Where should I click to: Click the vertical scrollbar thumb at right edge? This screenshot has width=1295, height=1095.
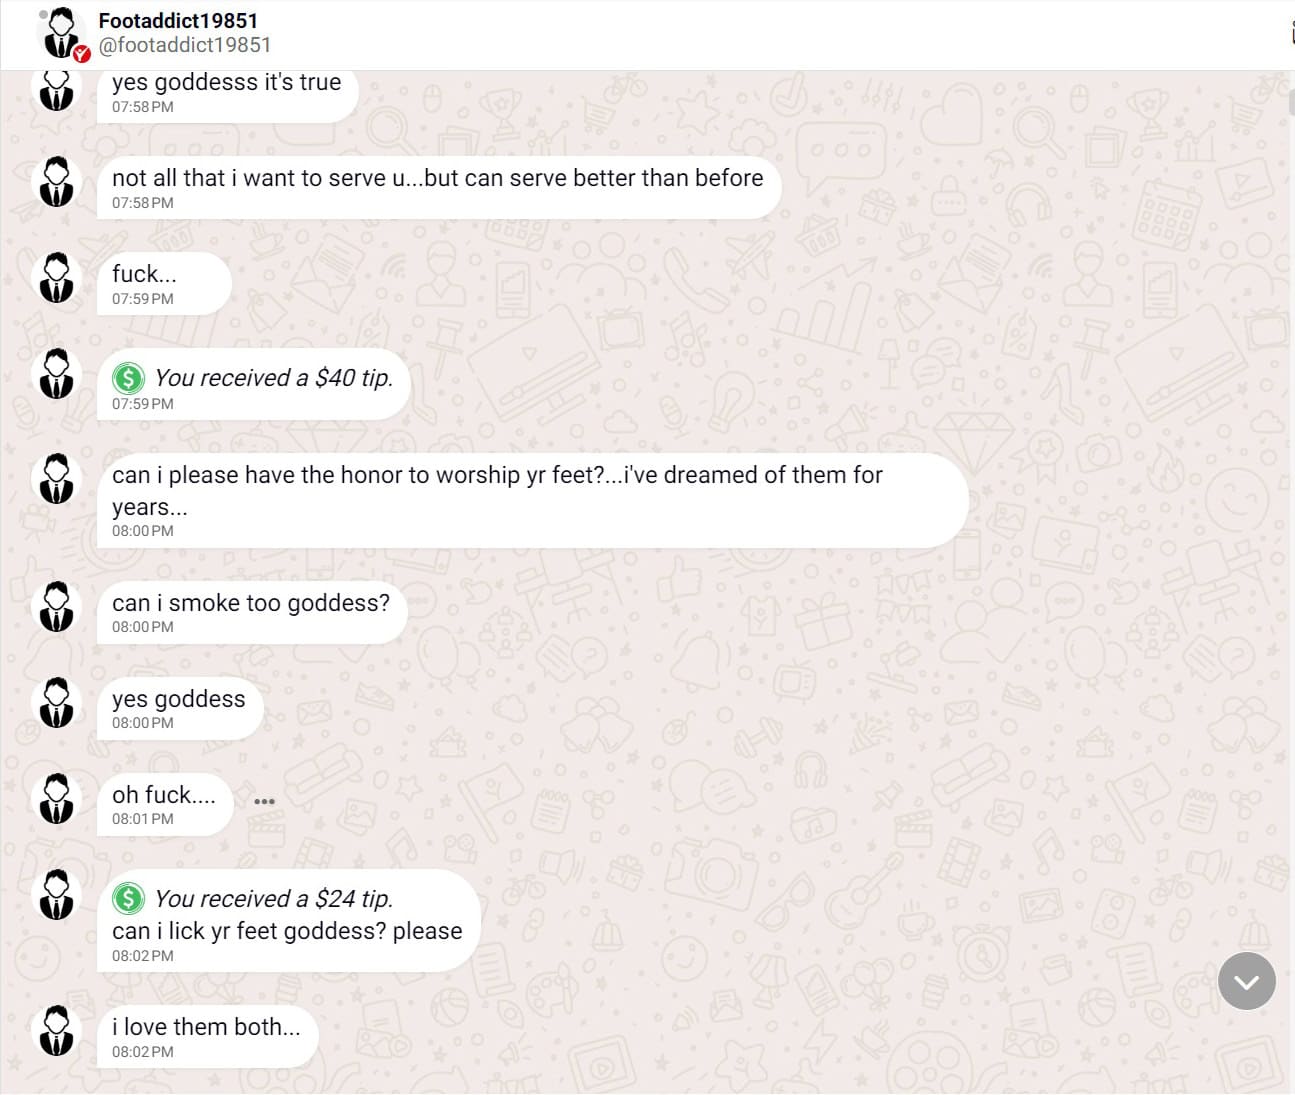[1291, 101]
